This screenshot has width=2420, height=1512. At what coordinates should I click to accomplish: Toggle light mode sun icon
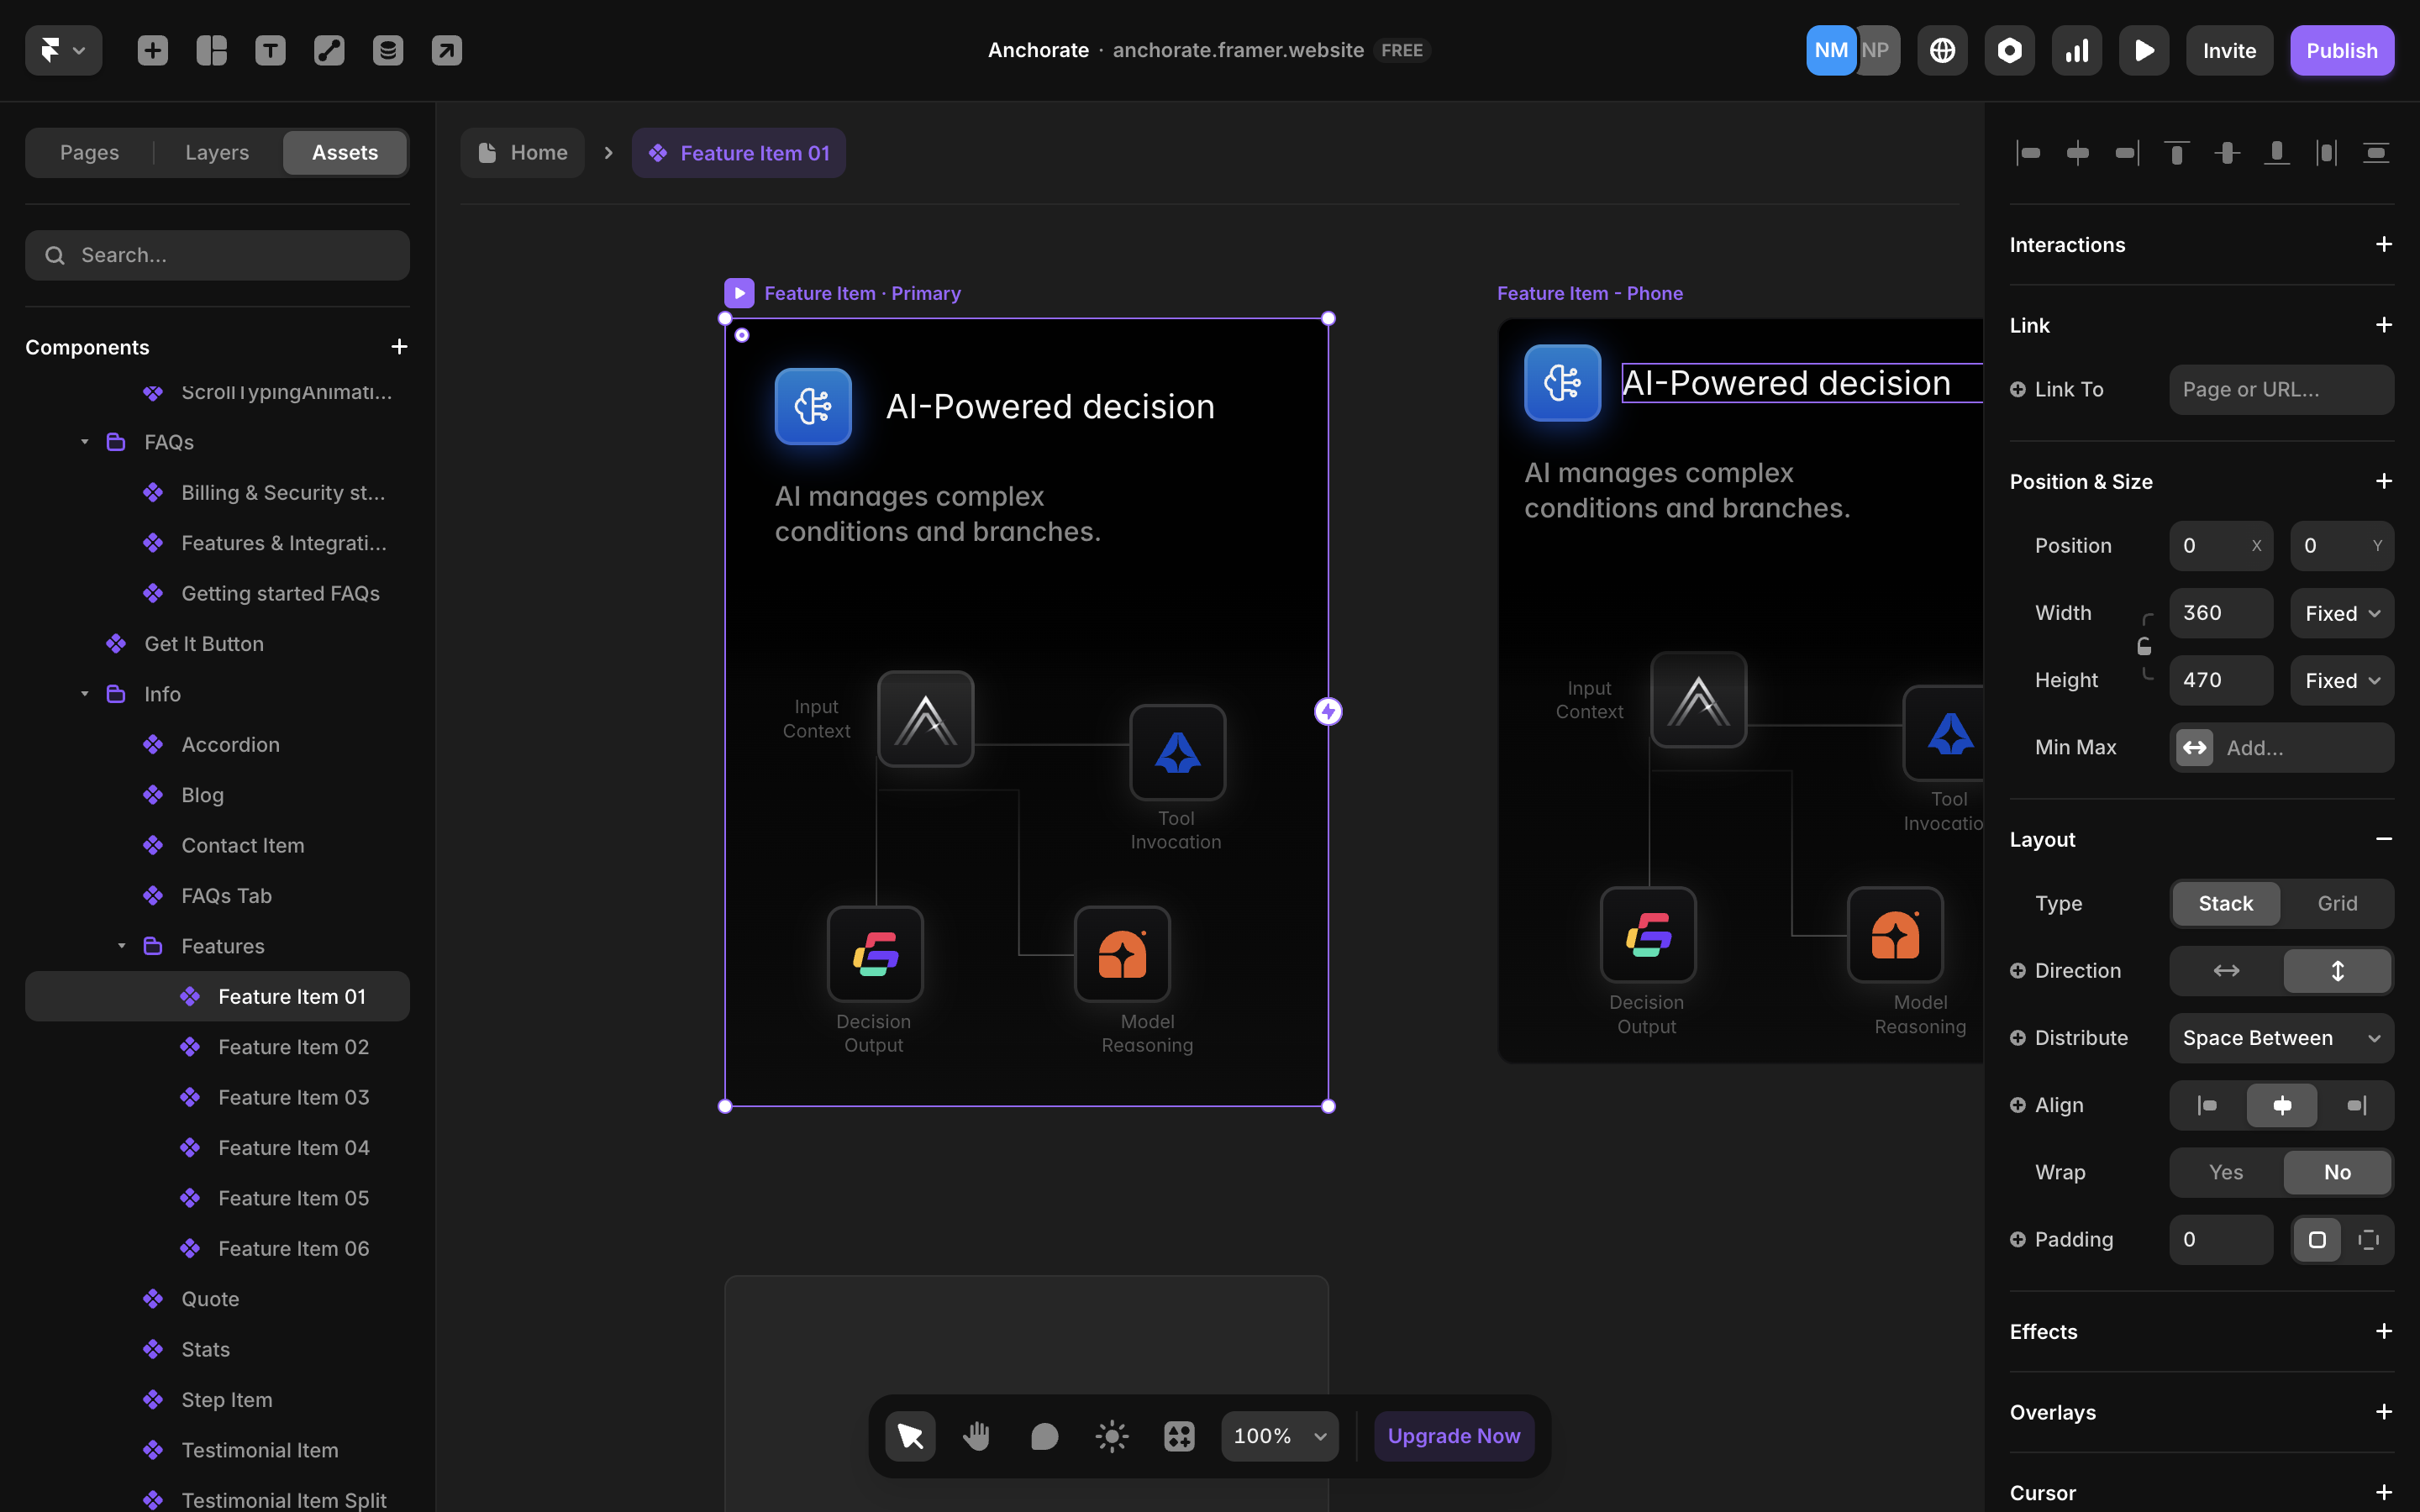click(x=1111, y=1436)
